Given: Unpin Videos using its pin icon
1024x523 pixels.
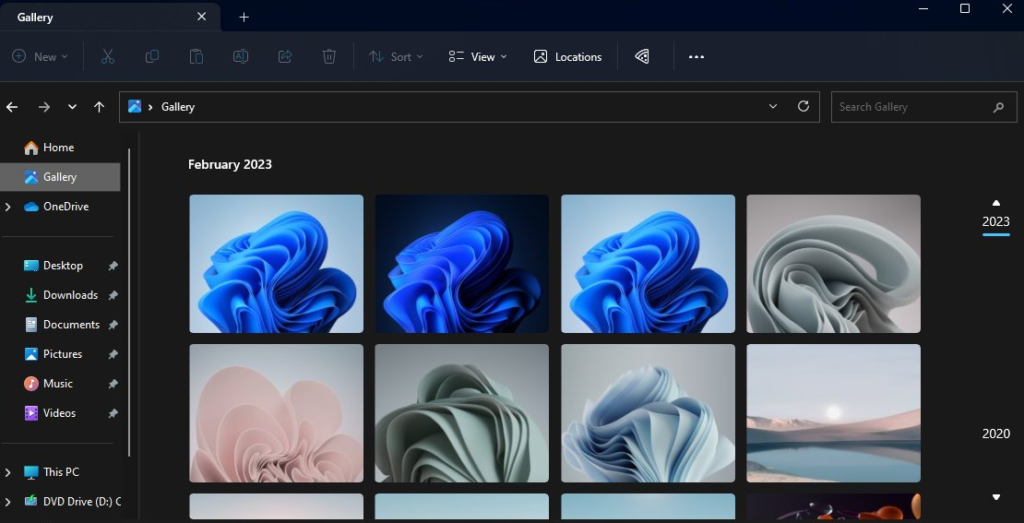Looking at the screenshot, I should tap(113, 413).
